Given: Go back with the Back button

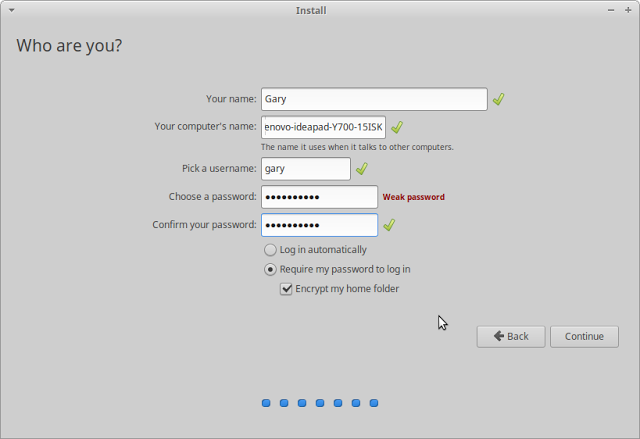Looking at the screenshot, I should click(x=510, y=336).
